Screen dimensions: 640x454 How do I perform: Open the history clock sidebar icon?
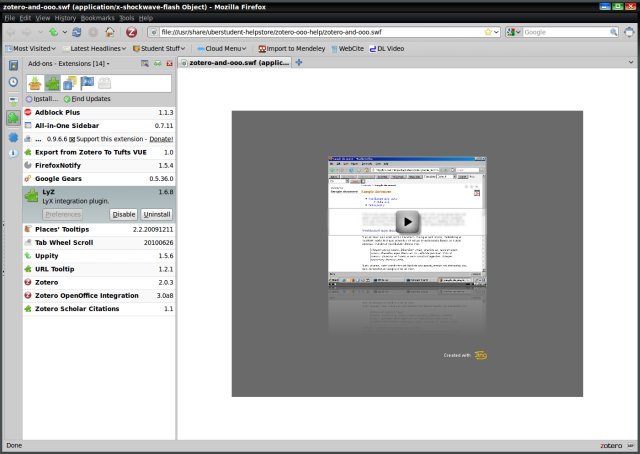point(13,82)
